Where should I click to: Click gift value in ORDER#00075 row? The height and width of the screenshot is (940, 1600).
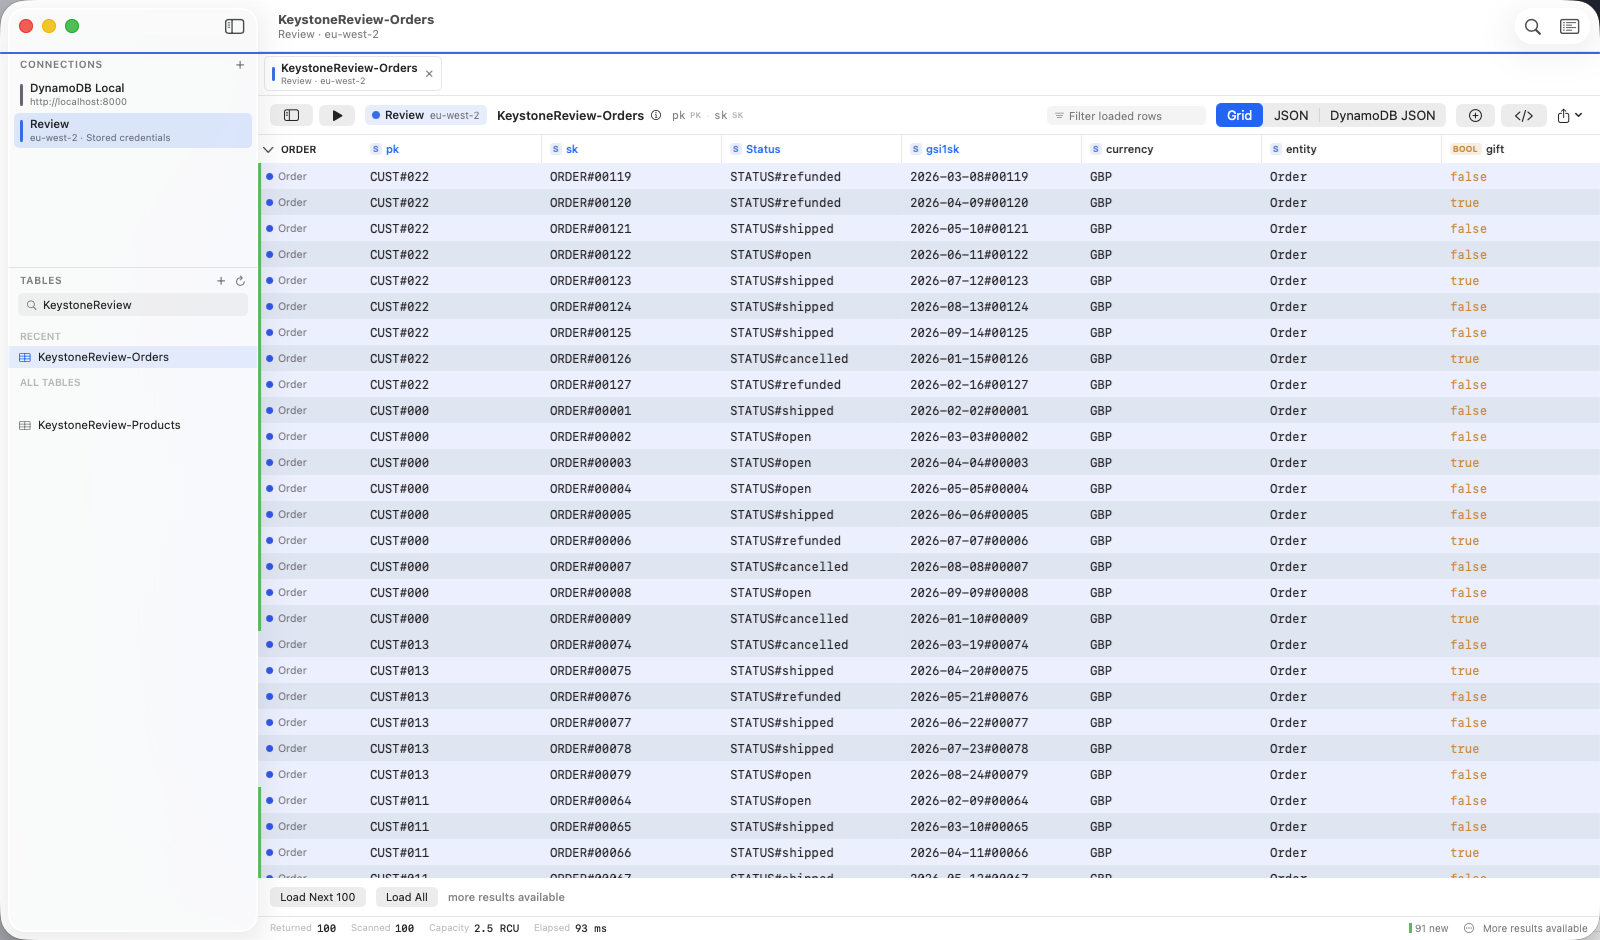pos(1464,671)
